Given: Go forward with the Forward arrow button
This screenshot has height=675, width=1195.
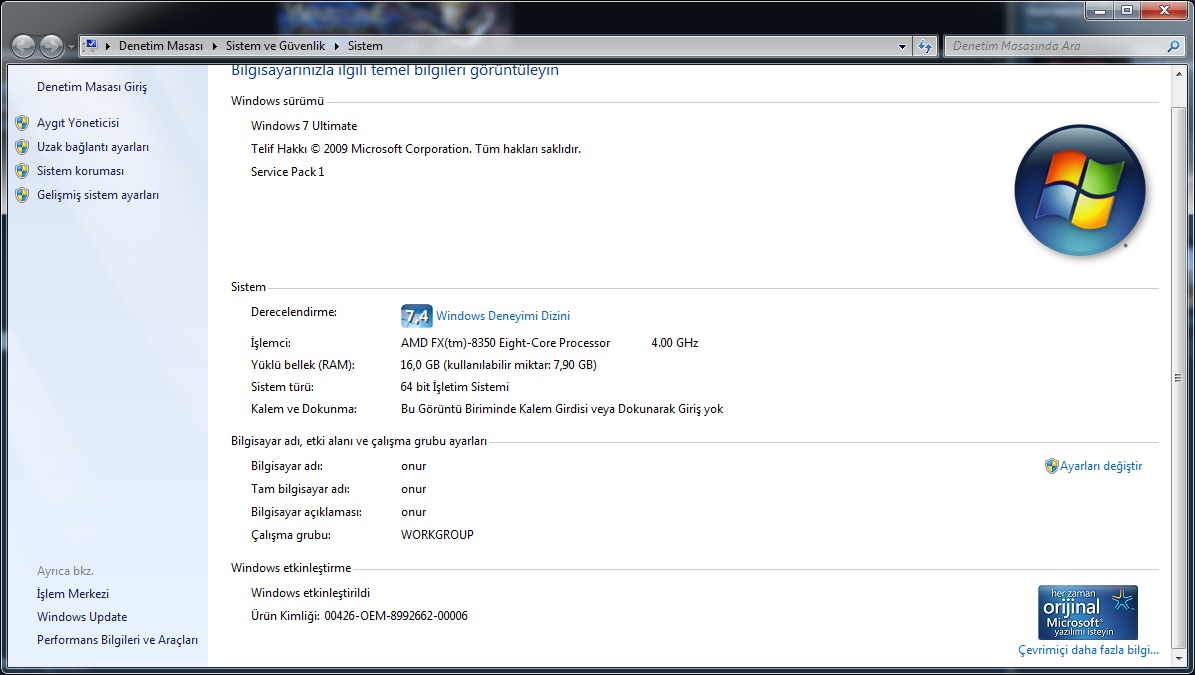Looking at the screenshot, I should click(x=51, y=46).
